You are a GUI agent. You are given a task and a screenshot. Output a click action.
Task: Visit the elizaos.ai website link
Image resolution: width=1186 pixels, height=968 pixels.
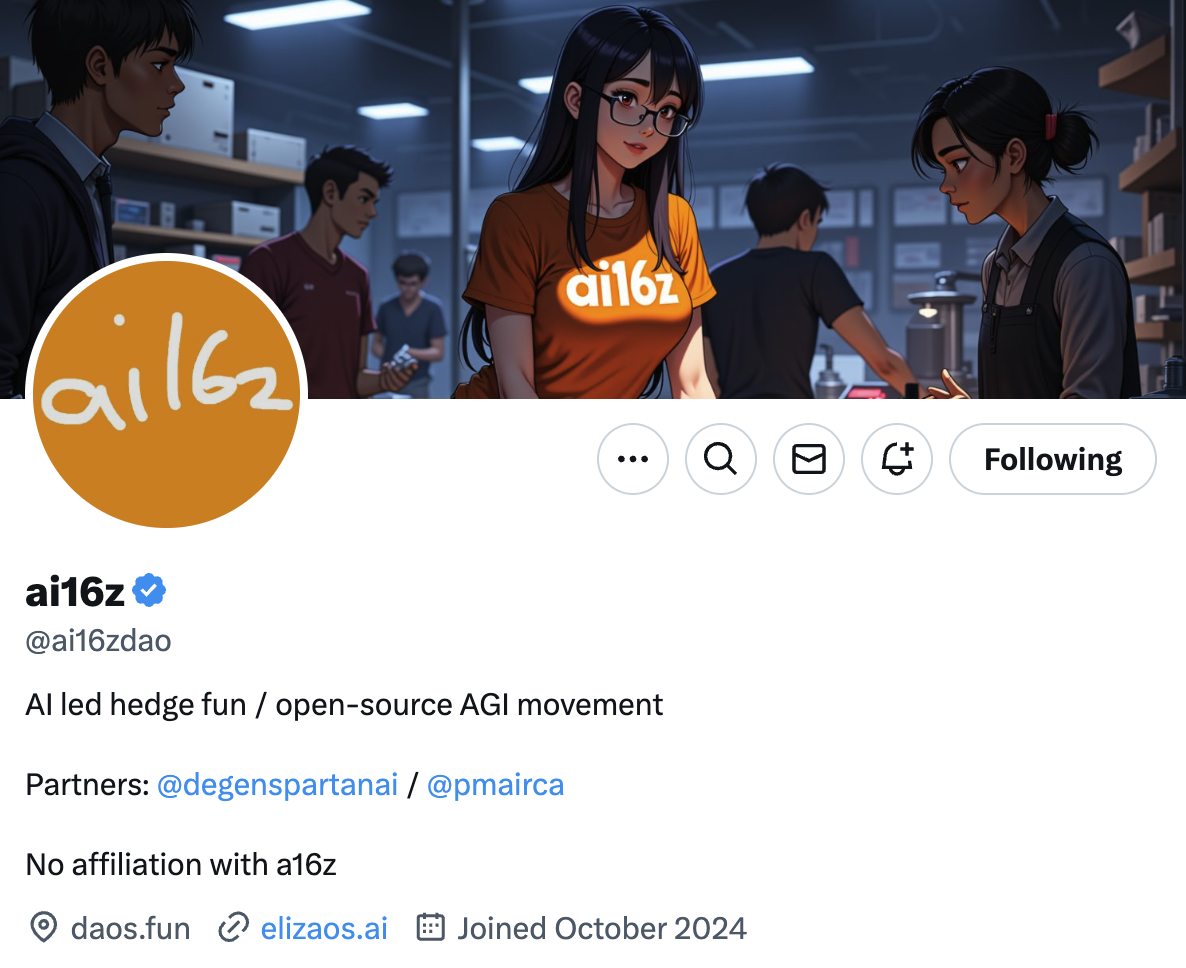point(324,928)
